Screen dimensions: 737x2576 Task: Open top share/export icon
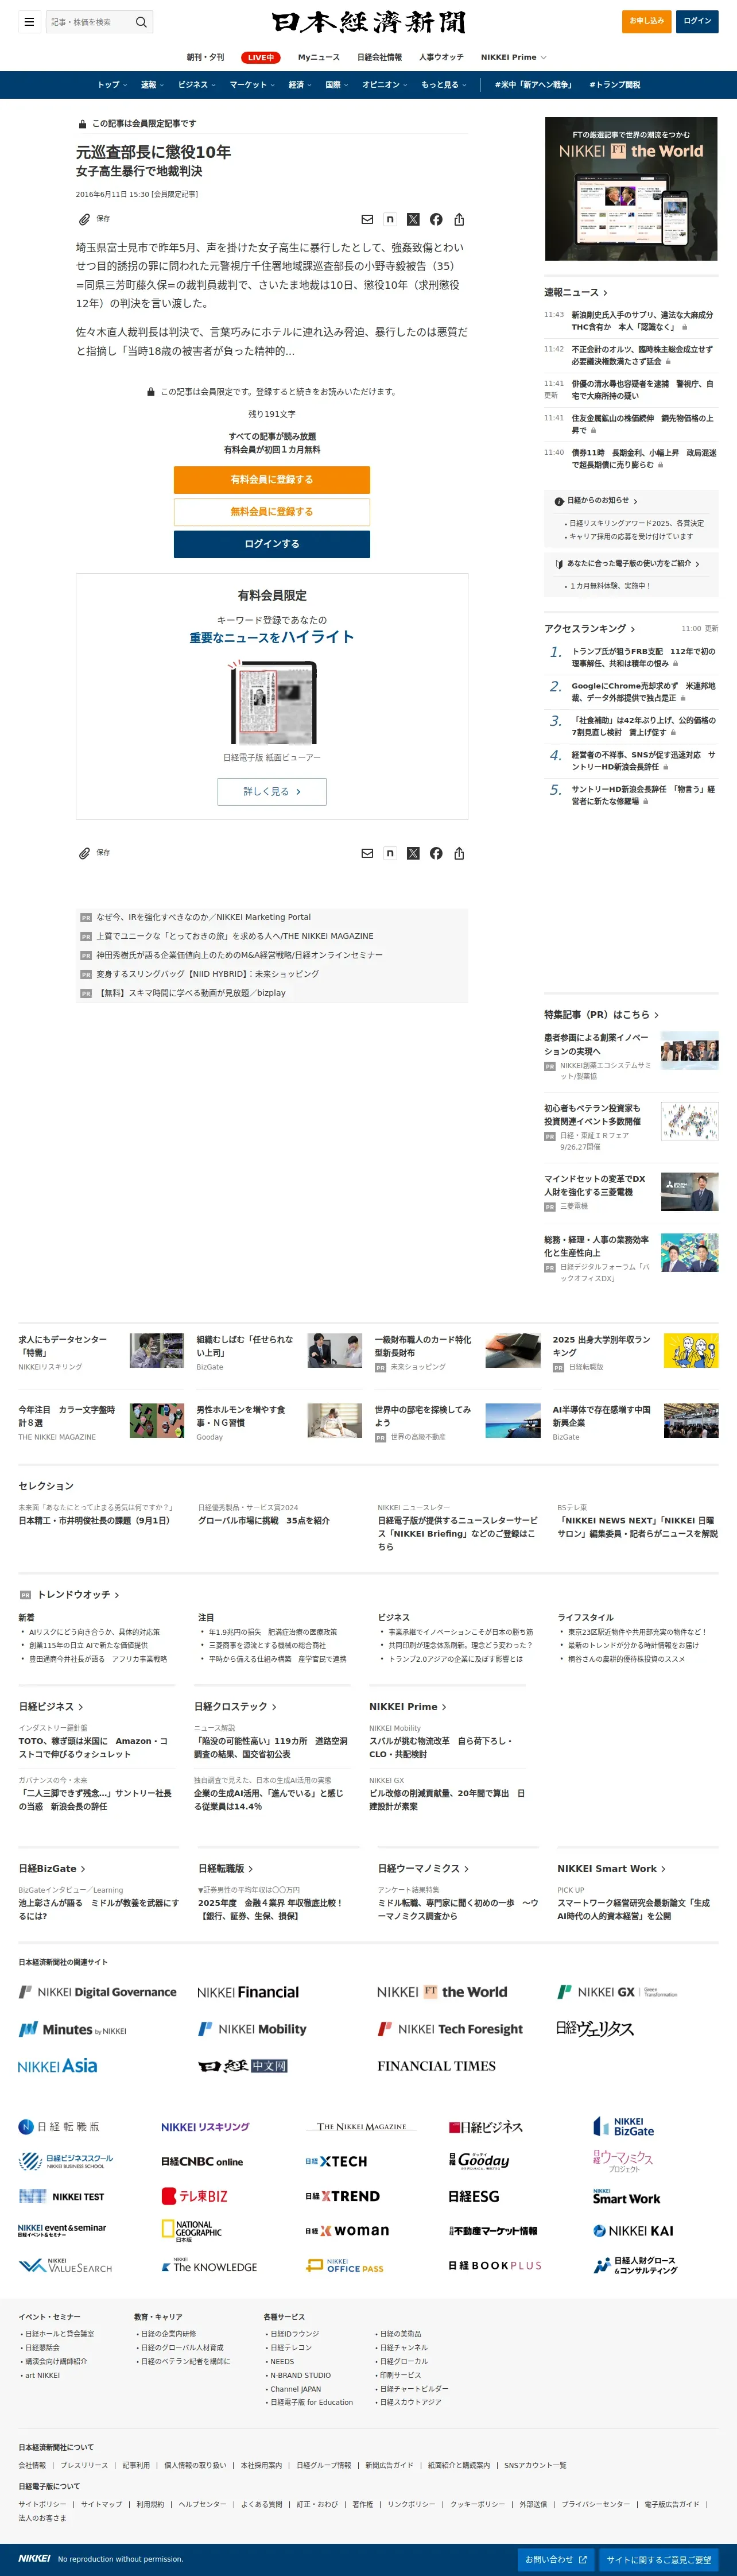click(459, 219)
